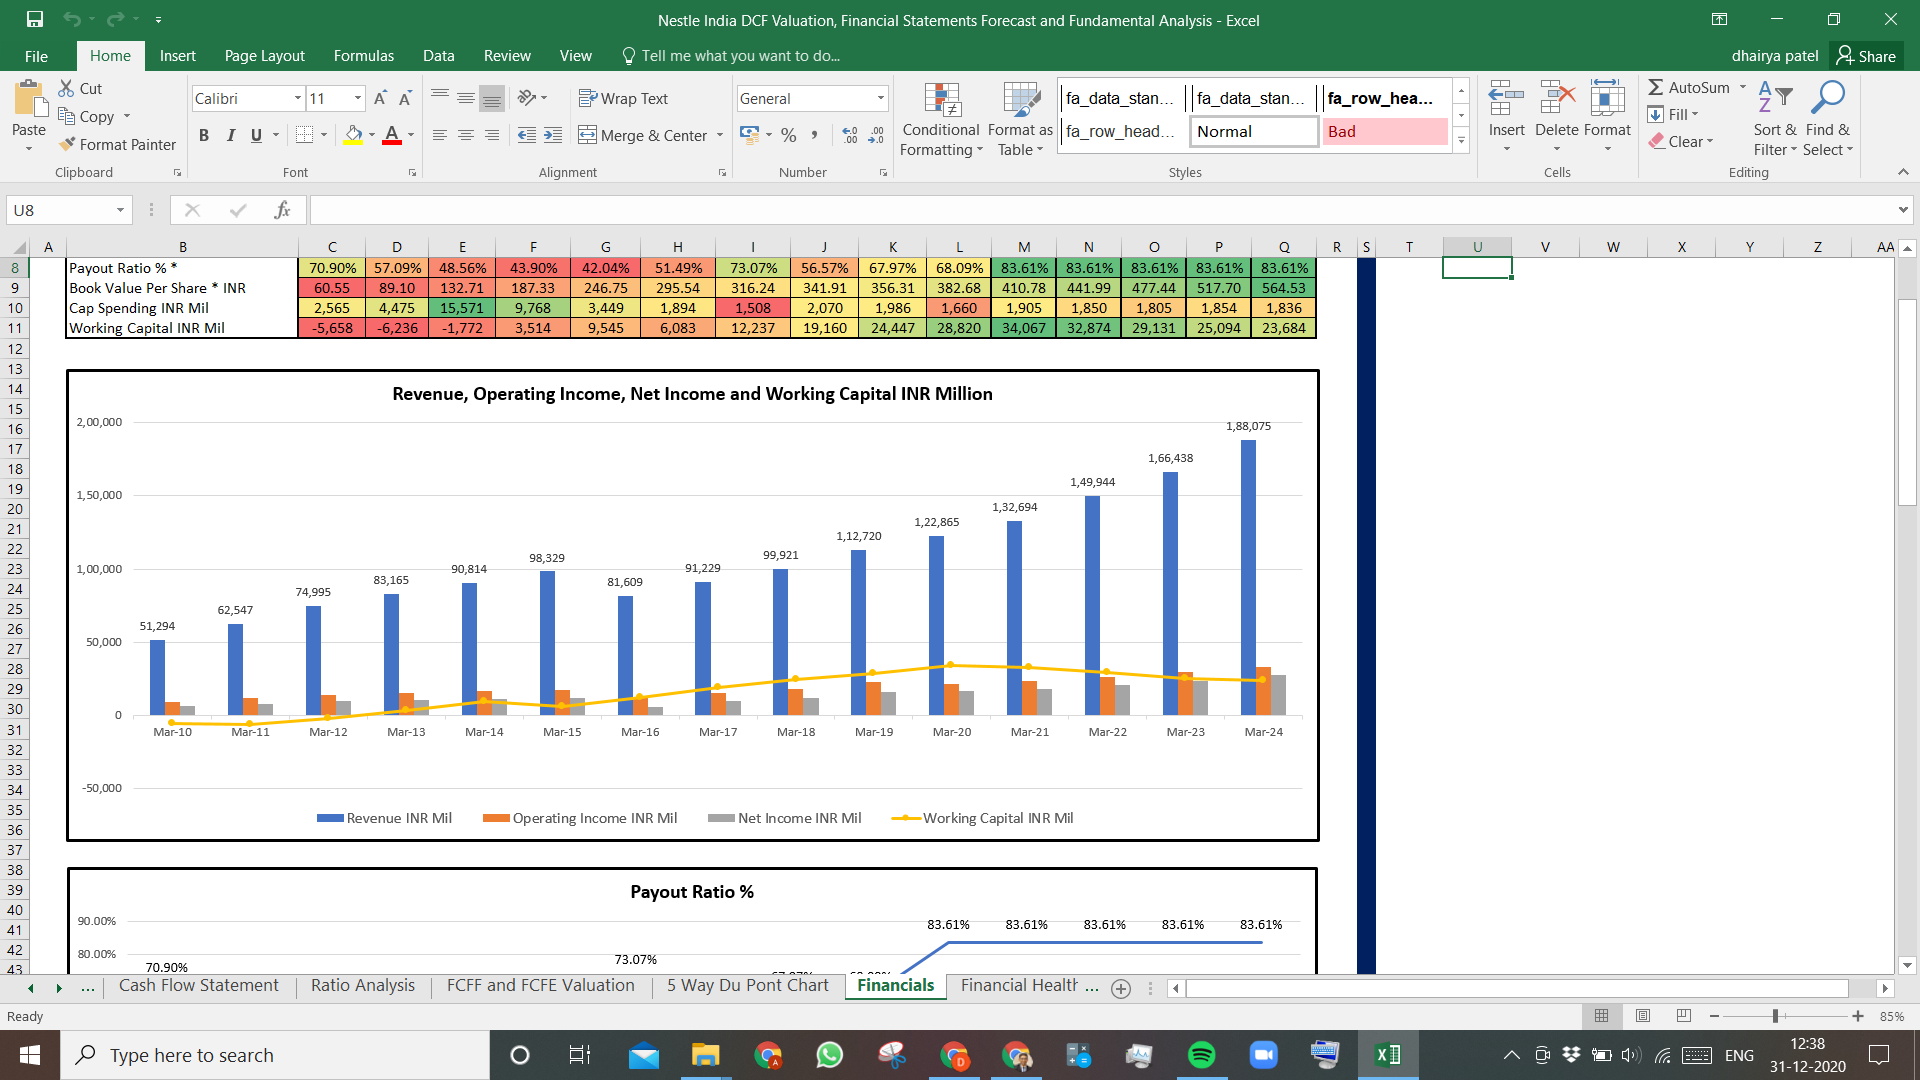Screen dimensions: 1920x1080
Task: Click Decrease Decimal icon
Action: coord(876,135)
